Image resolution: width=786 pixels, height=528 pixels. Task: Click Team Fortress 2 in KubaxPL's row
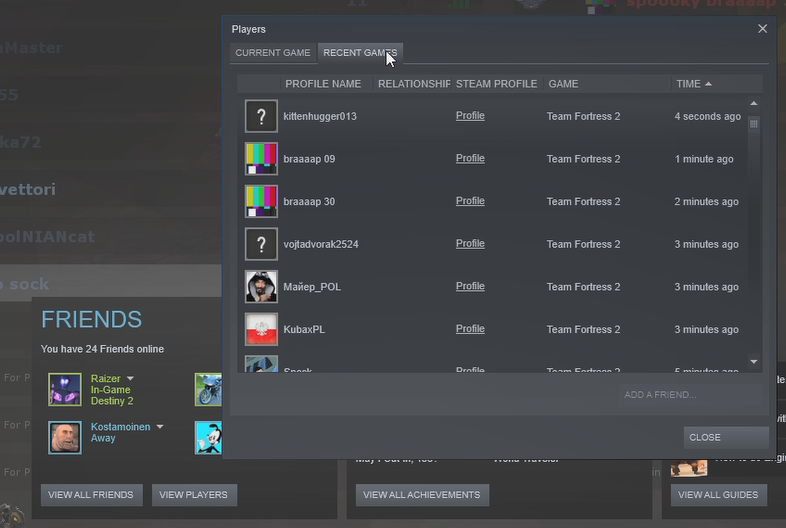pyautogui.click(x=583, y=329)
